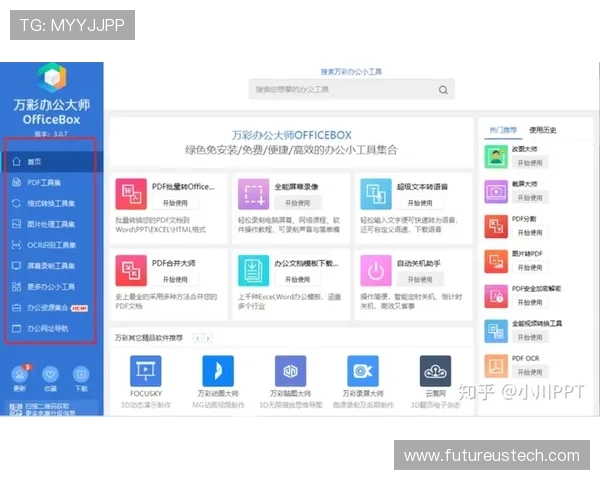The height and width of the screenshot is (480, 600).
Task: Open the 万彩脑图大师 software icon
Action: (290, 371)
